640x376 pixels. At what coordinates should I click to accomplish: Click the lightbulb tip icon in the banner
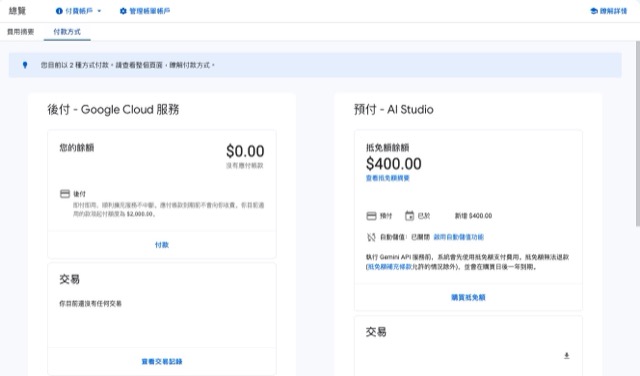[x=25, y=65]
